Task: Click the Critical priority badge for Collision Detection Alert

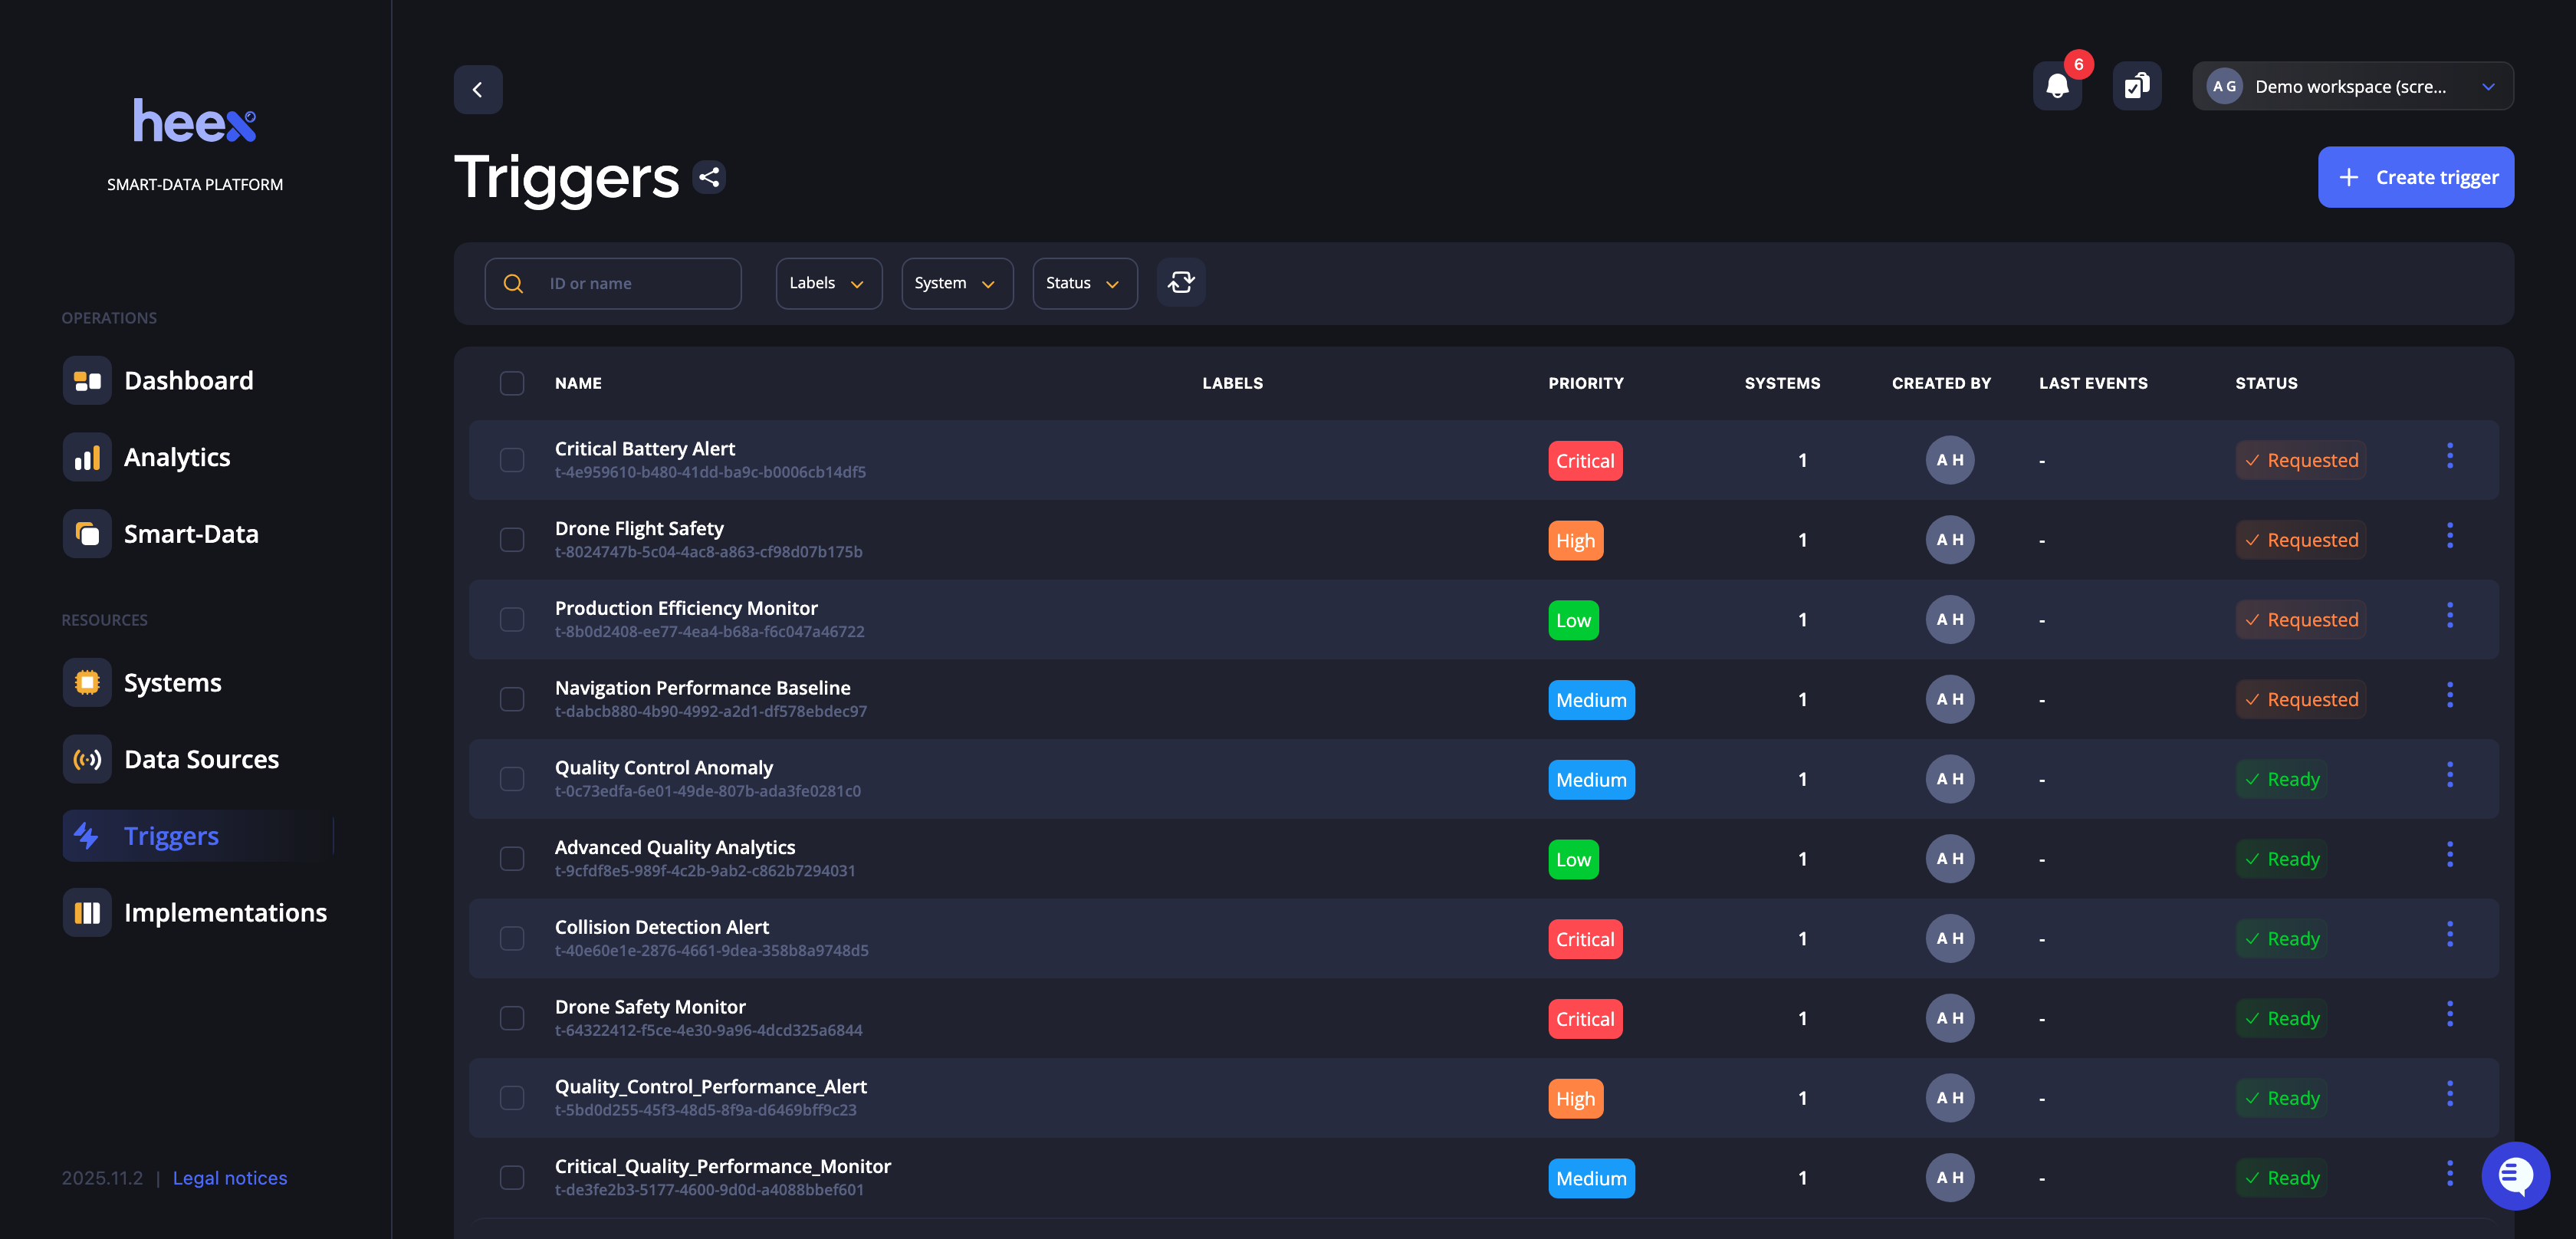Action: [1584, 939]
